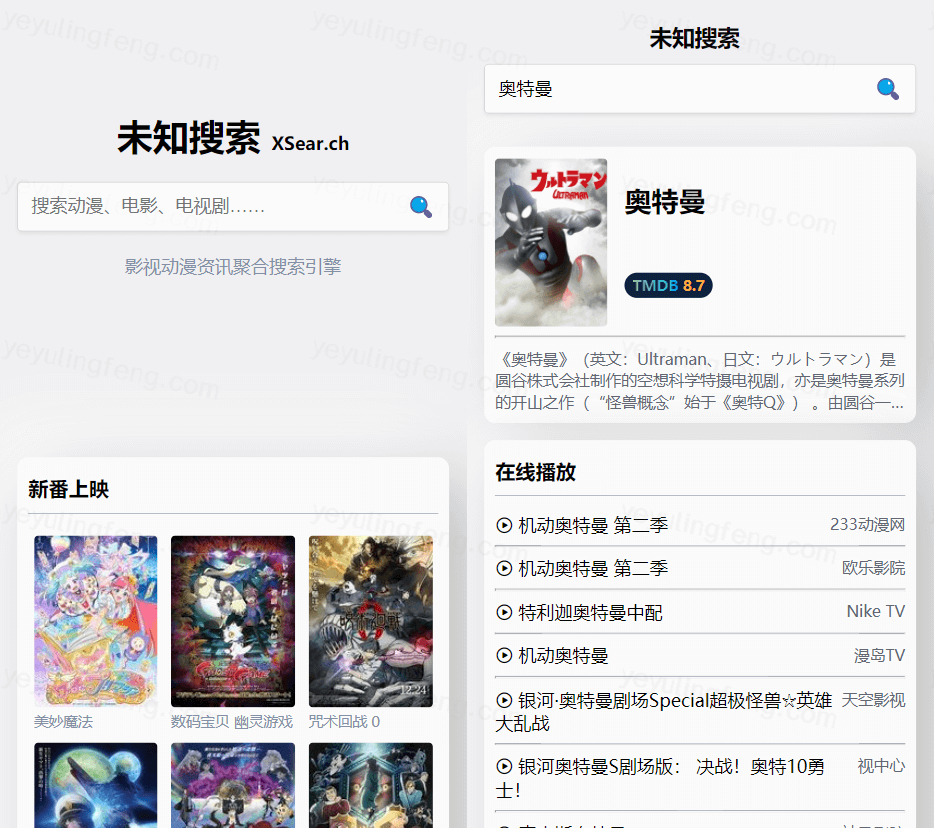
Task: Open 机动奥特曼 第二季 from 233动漫网
Action: pos(593,525)
